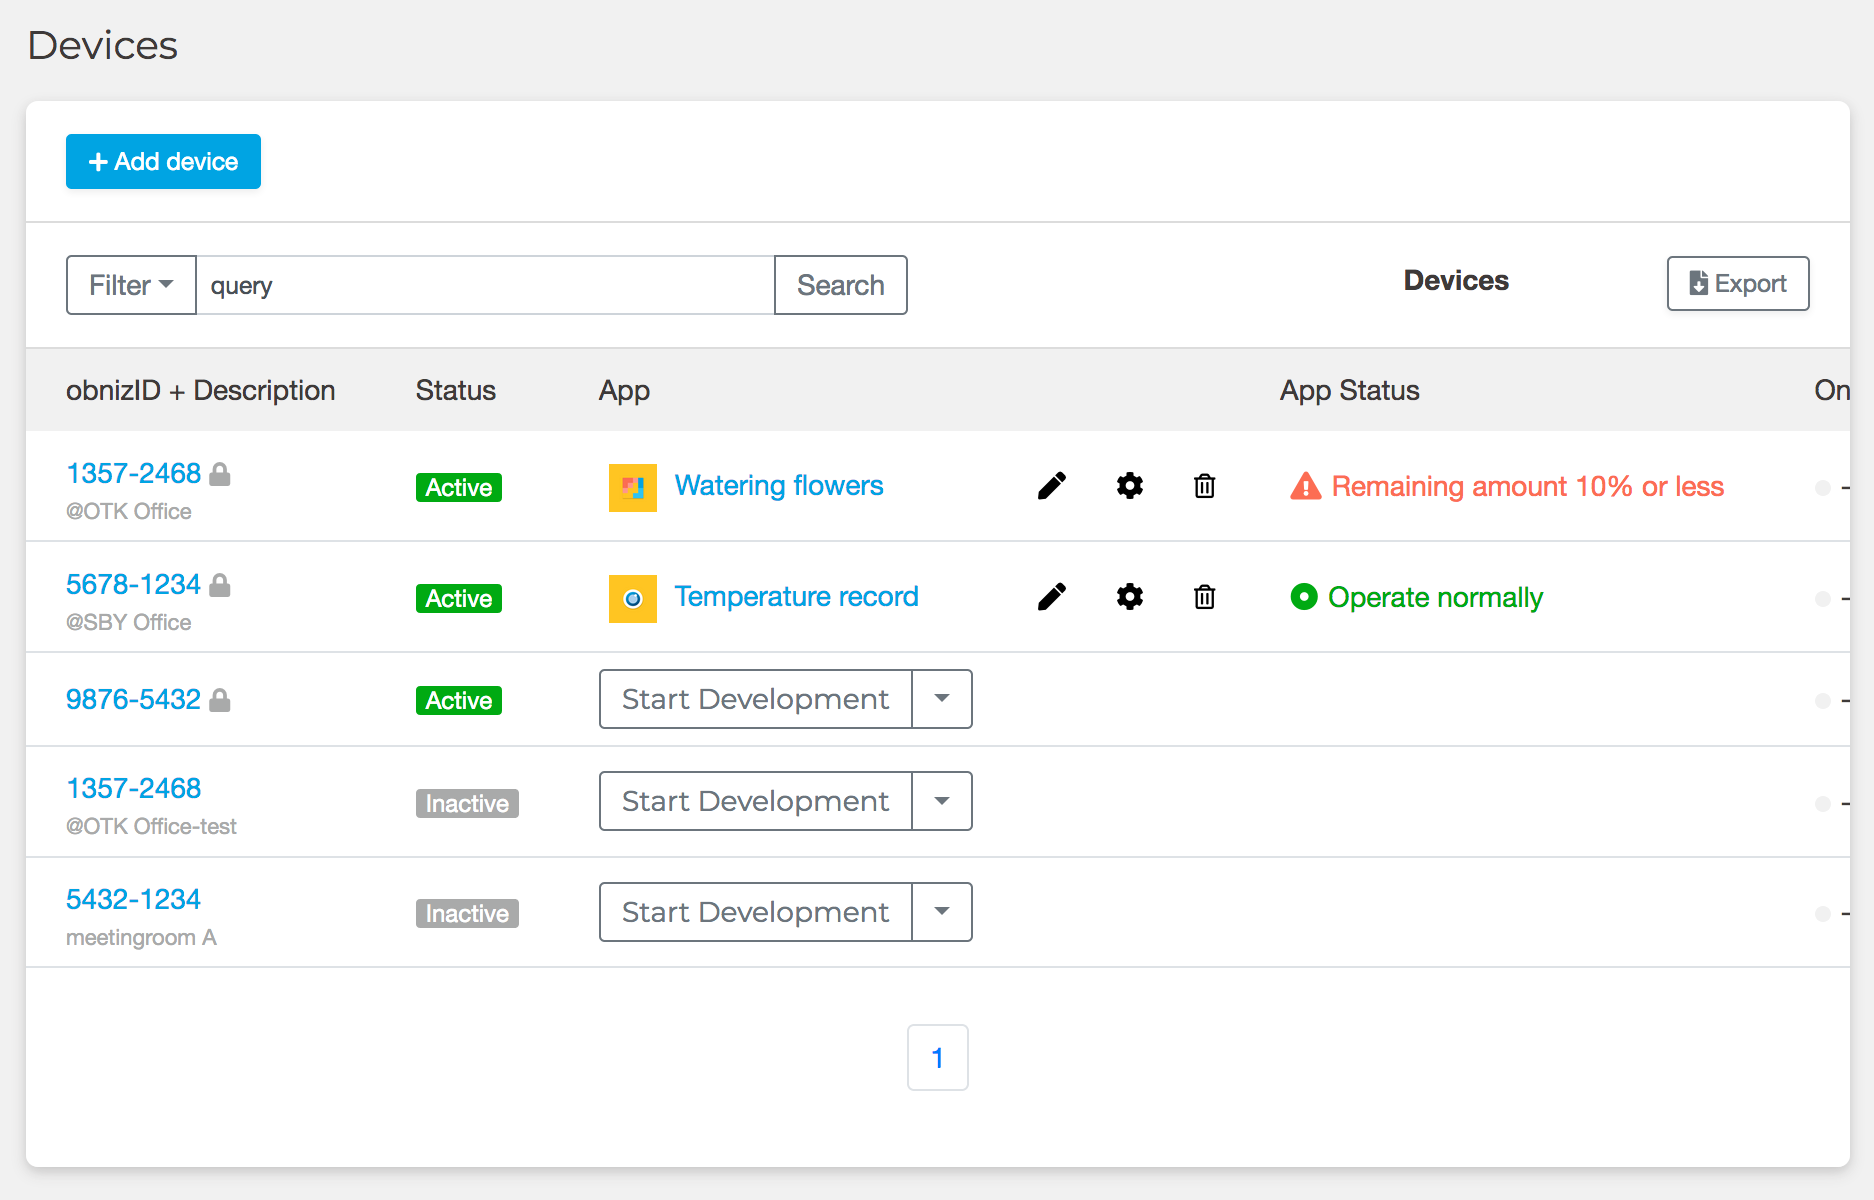The image size is (1874, 1200).
Task: Click the Watering flowers app thumbnail icon
Action: (632, 487)
